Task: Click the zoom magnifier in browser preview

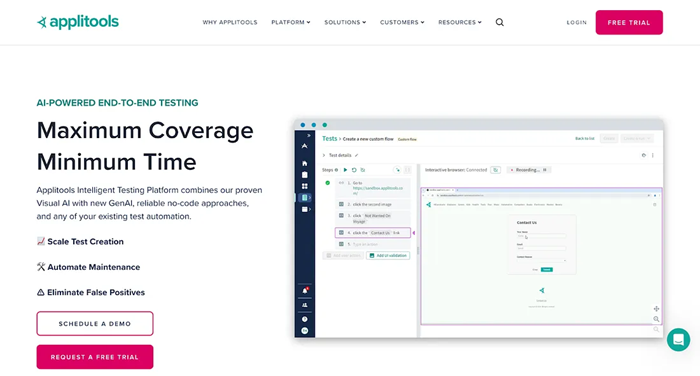Action: [x=656, y=319]
